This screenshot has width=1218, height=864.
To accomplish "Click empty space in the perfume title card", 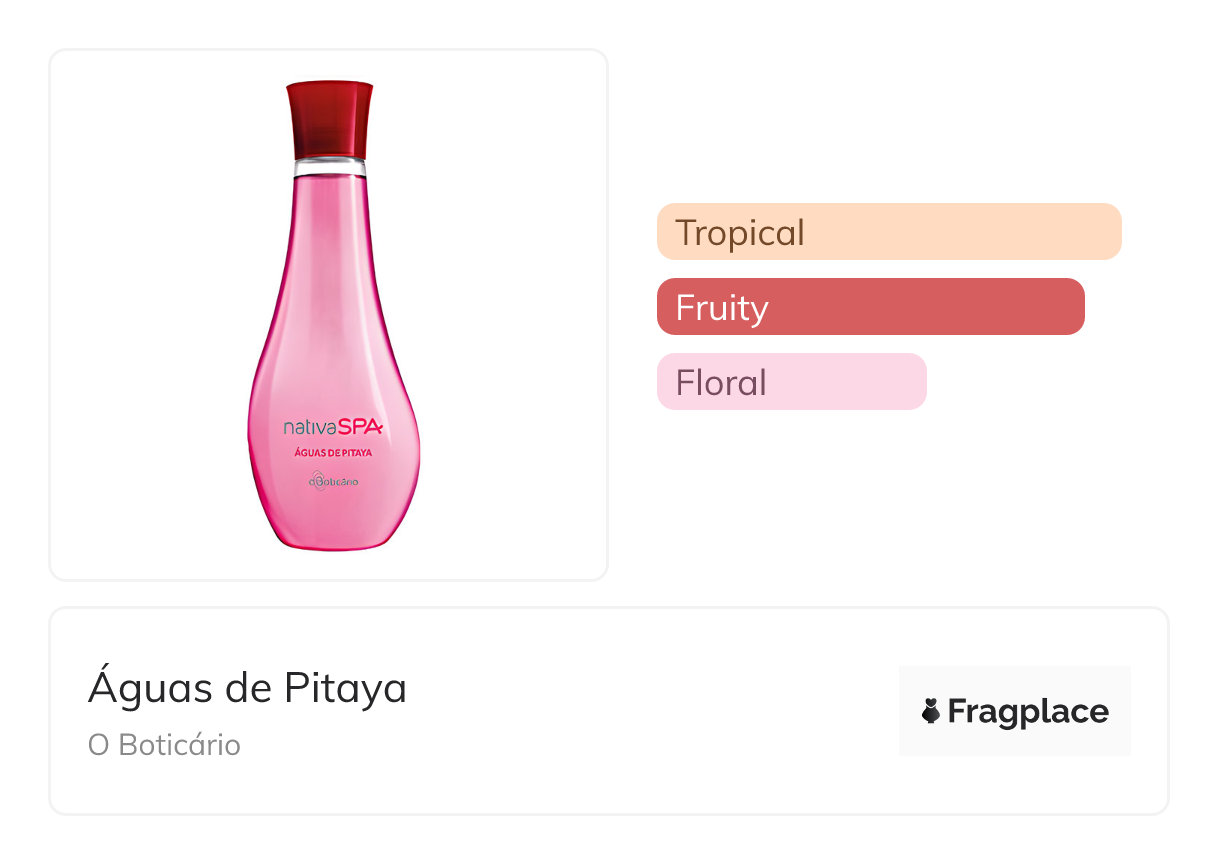I will [650, 712].
